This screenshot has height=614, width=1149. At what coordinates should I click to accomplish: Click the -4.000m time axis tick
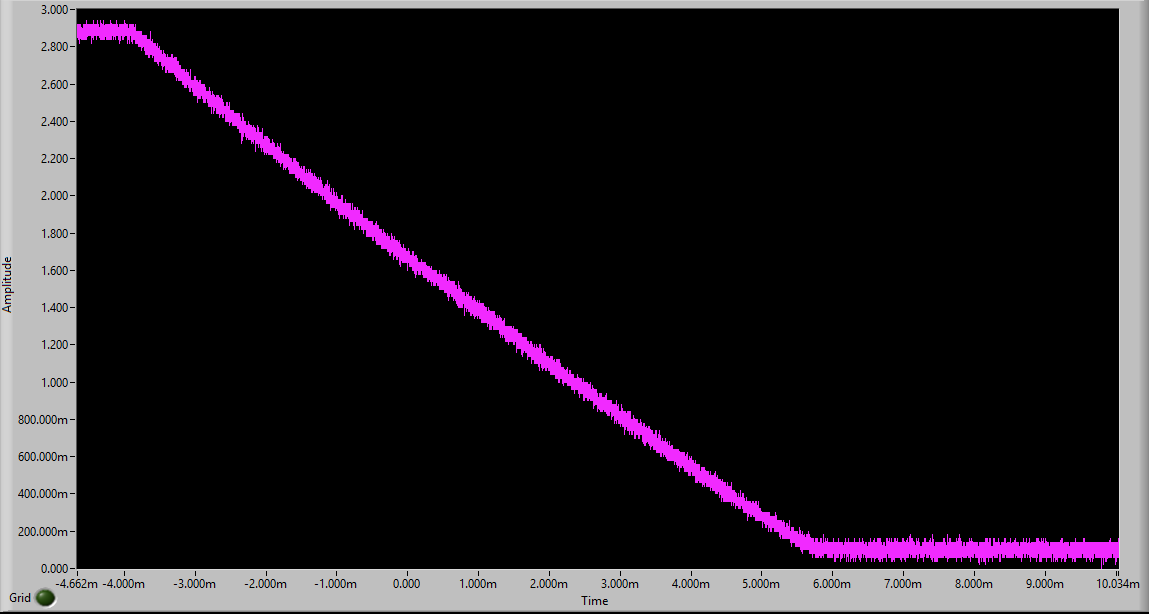124,584
